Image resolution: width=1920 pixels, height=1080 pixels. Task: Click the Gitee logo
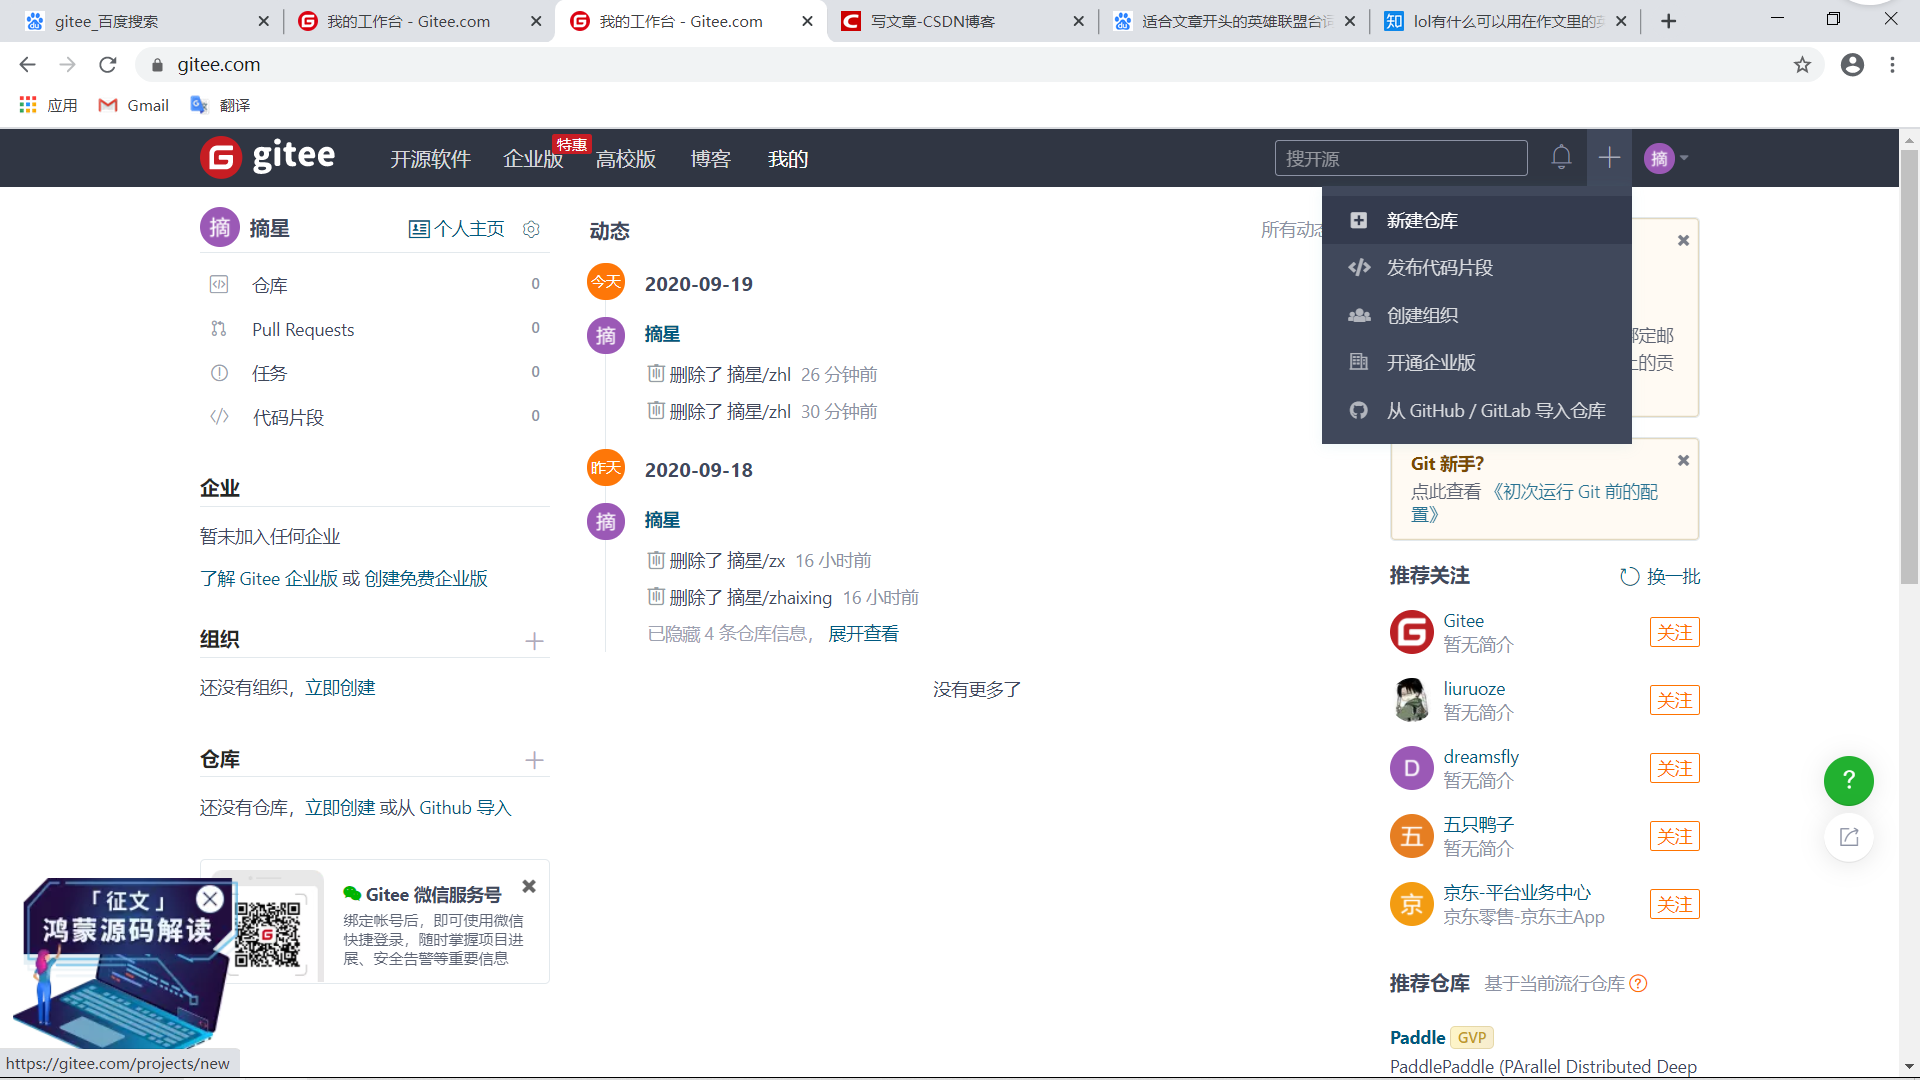click(267, 157)
